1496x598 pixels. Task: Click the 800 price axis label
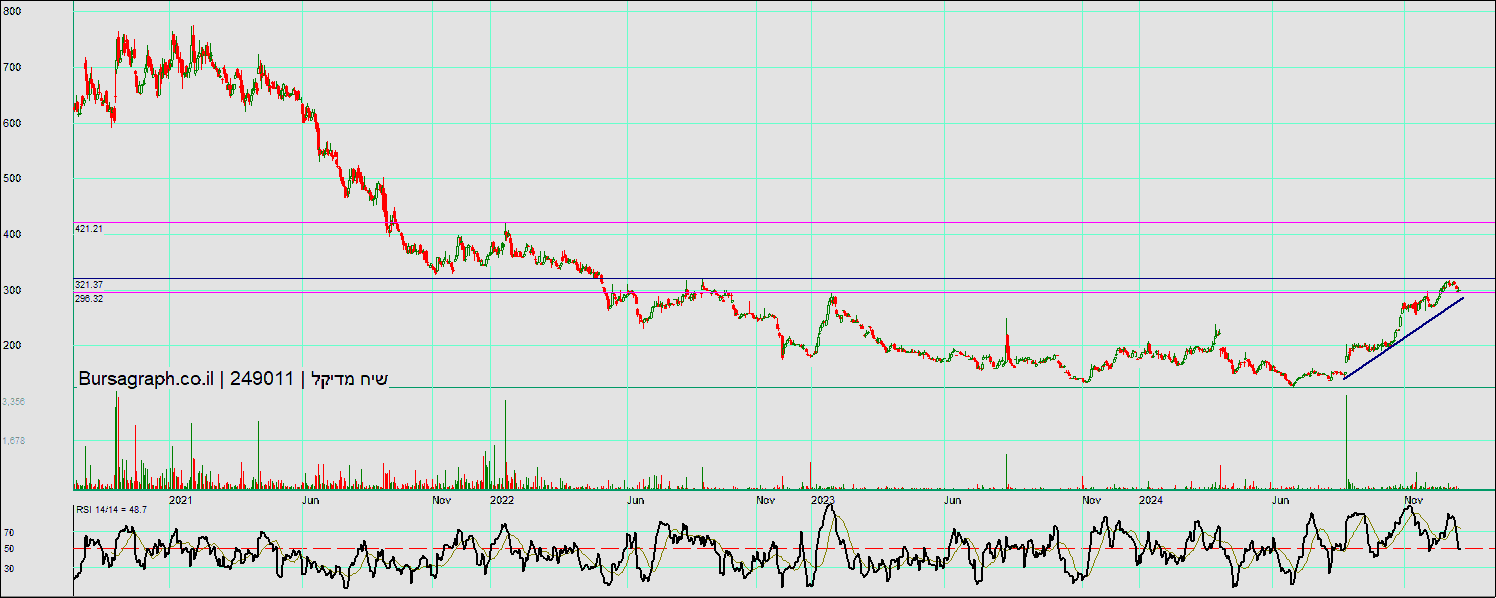coord(12,11)
